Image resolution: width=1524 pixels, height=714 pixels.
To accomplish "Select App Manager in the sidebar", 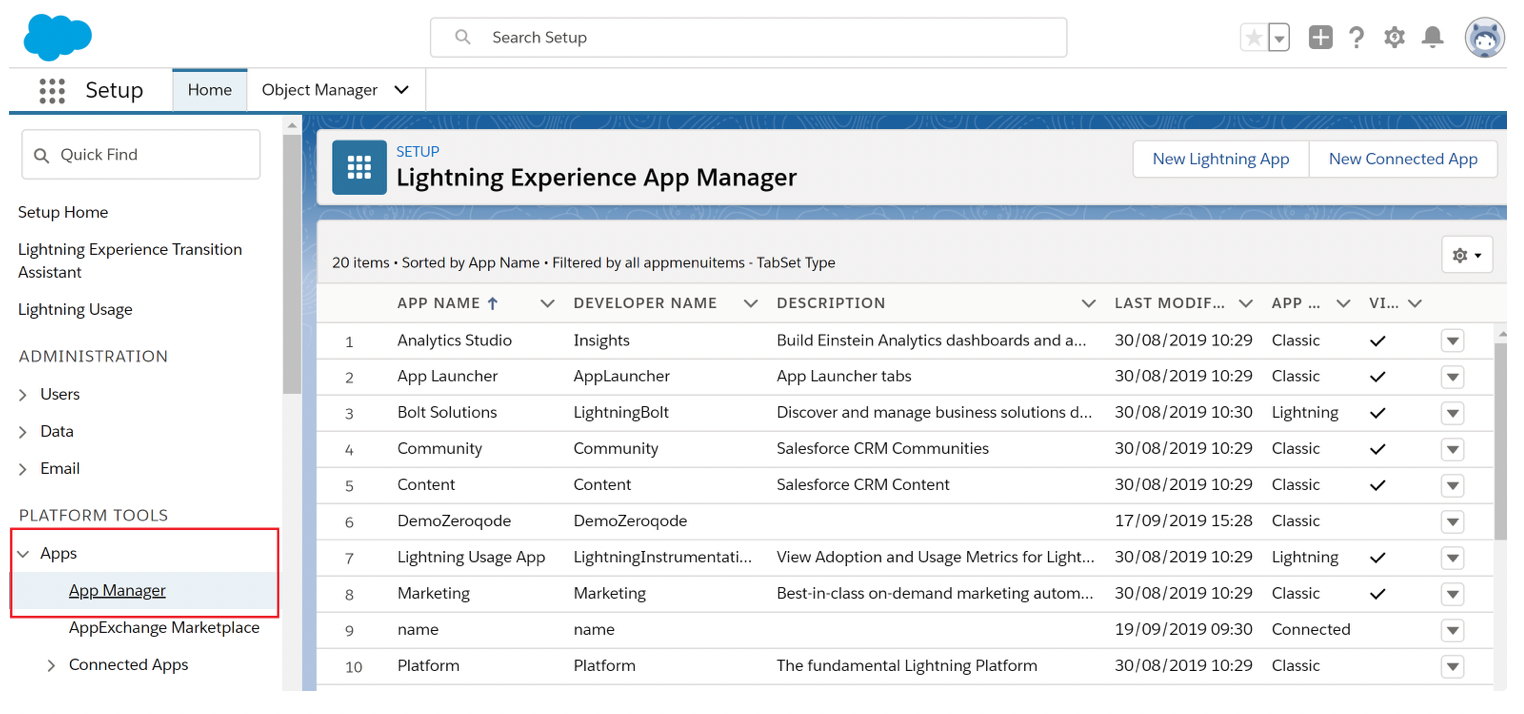I will (117, 591).
